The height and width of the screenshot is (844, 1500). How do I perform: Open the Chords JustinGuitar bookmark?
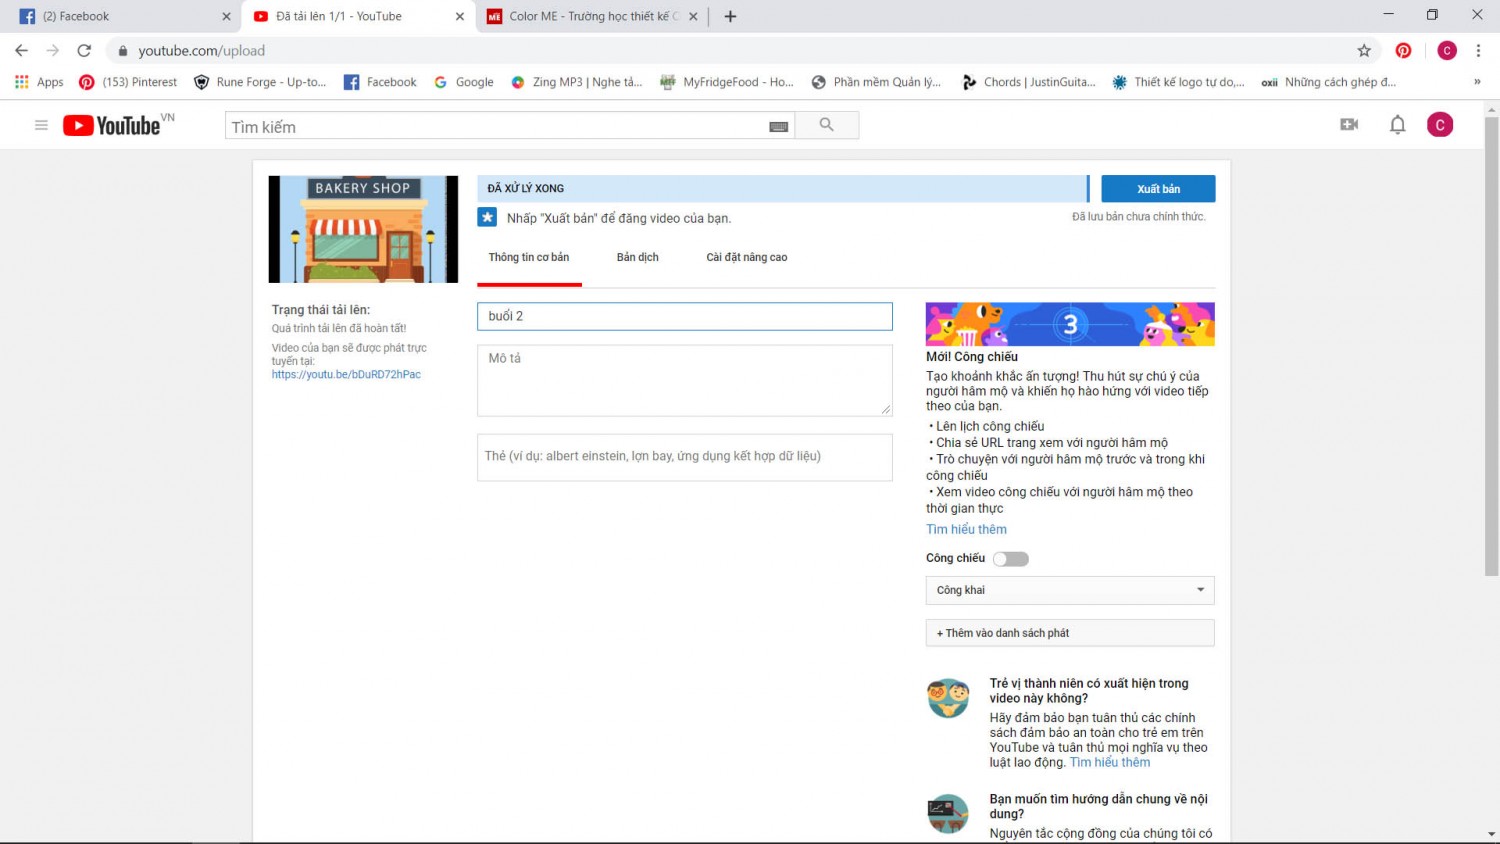click(1028, 82)
